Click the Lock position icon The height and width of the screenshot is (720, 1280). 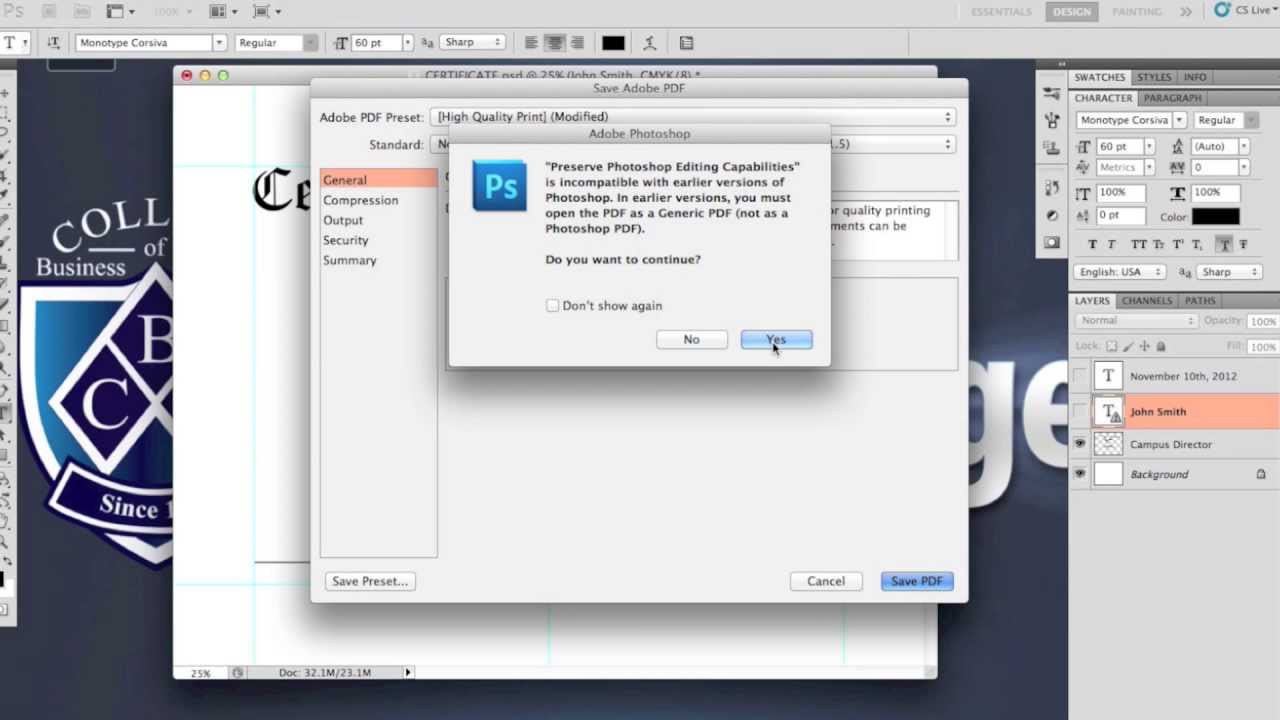(1144, 346)
